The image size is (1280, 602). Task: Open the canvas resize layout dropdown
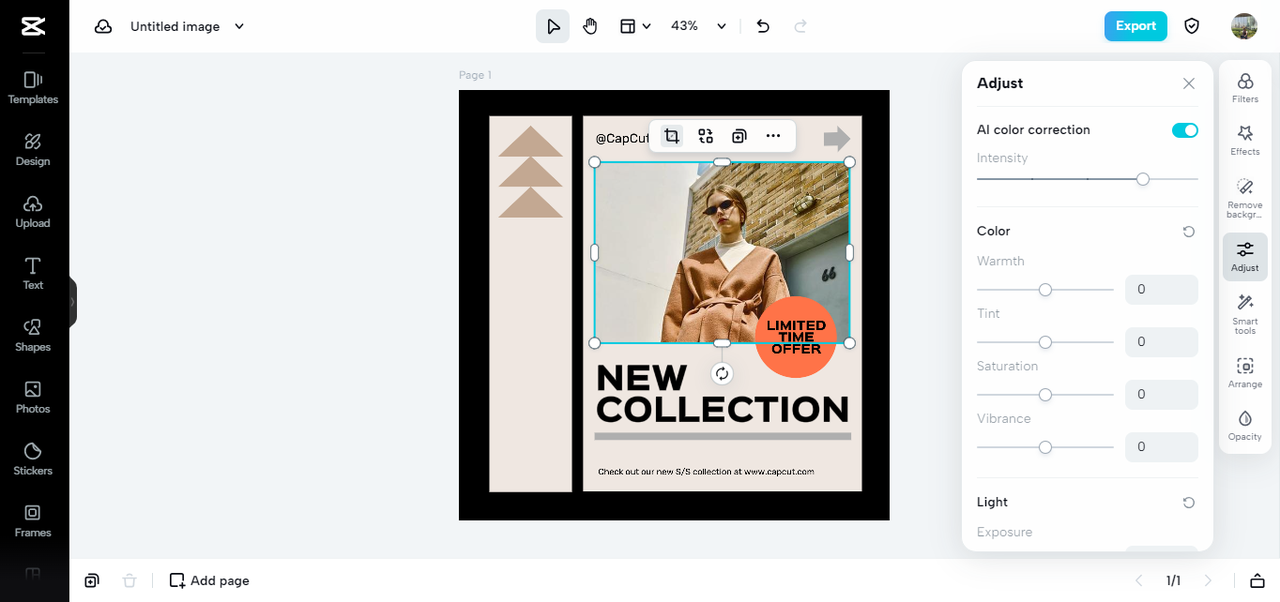tap(635, 26)
